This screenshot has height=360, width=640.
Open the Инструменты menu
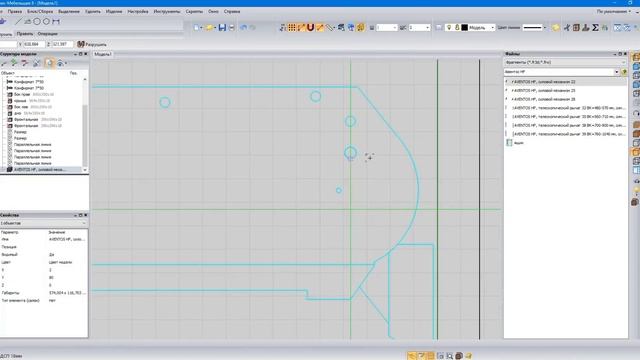pyautogui.click(x=167, y=11)
